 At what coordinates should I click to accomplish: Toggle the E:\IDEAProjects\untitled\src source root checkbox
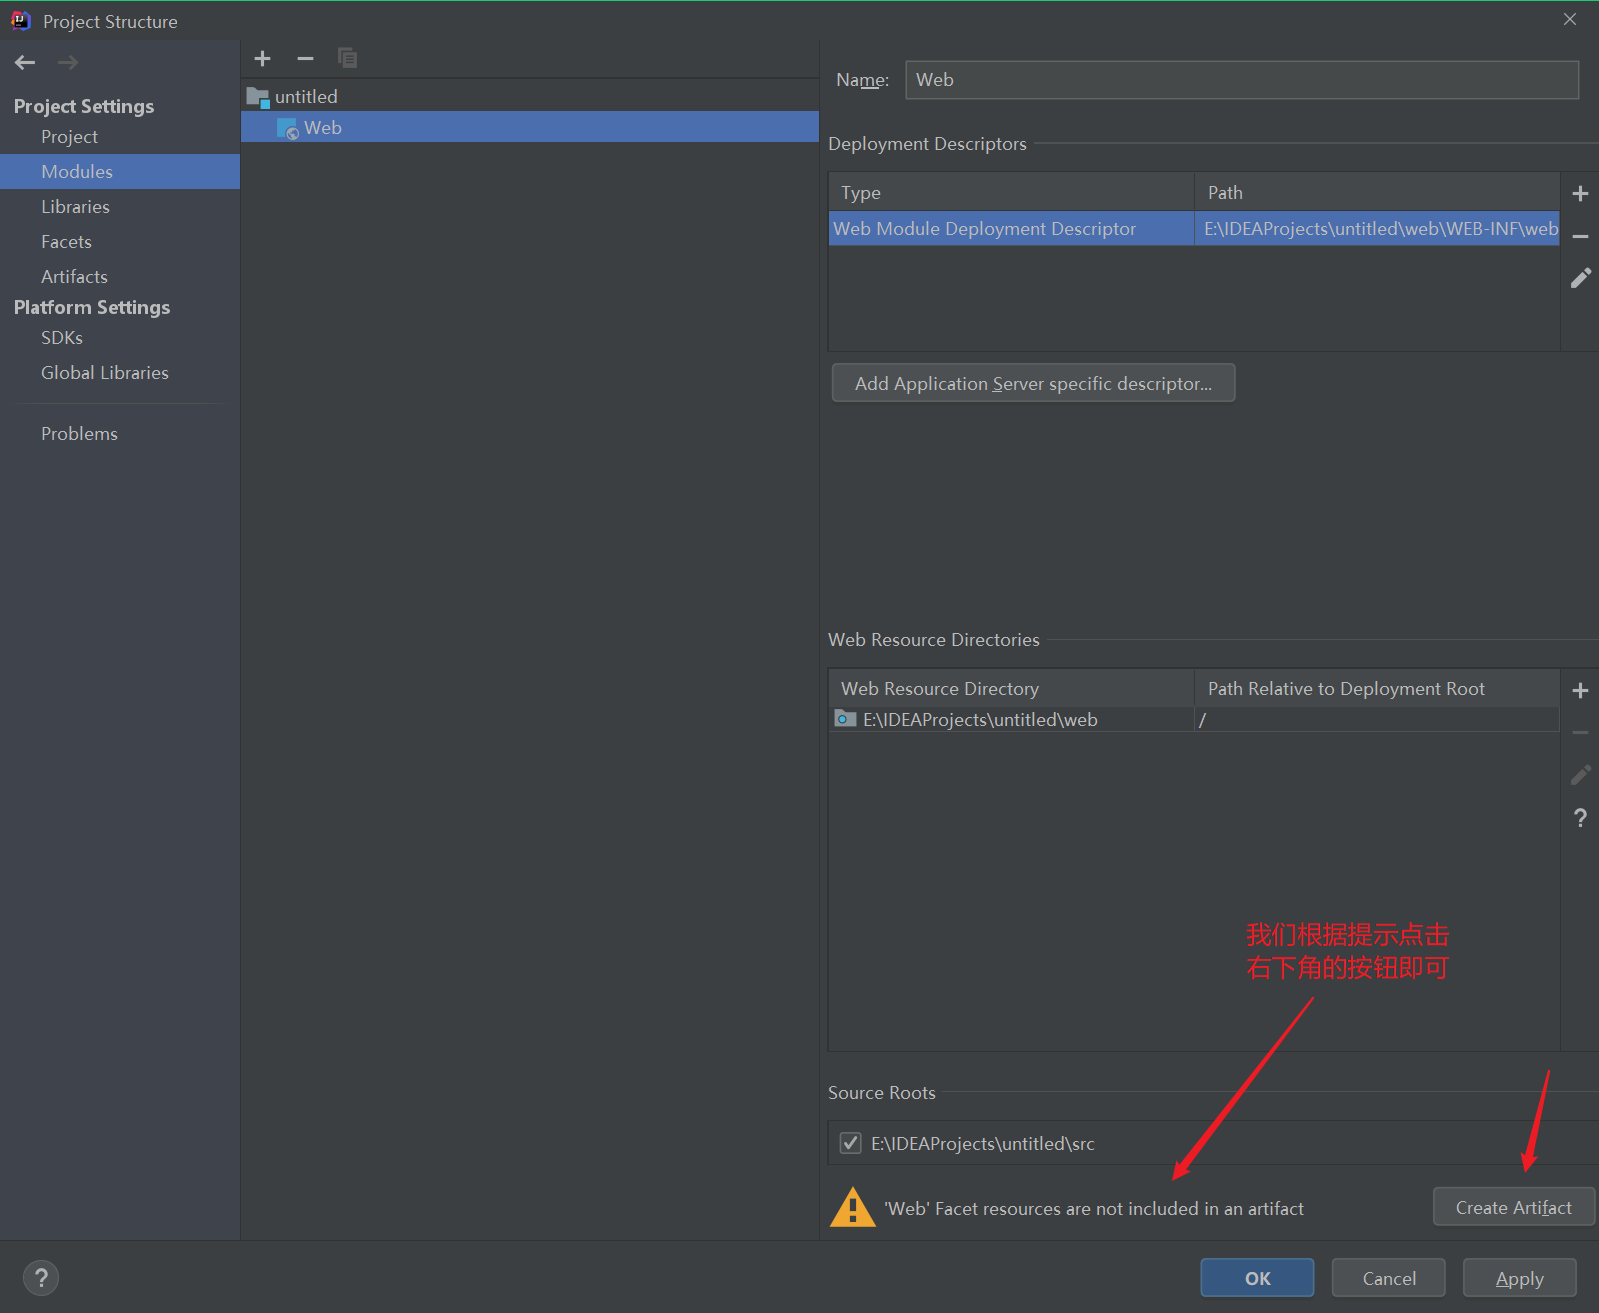(x=850, y=1143)
